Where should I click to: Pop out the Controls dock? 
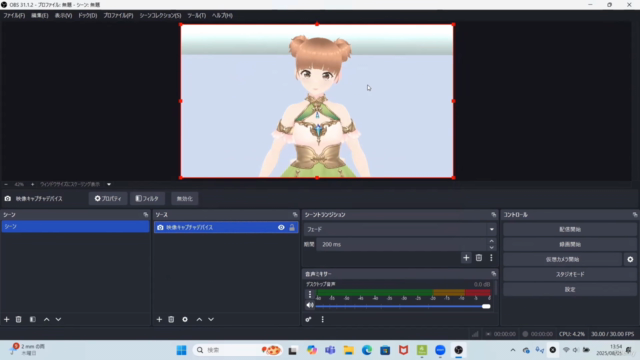pos(635,214)
